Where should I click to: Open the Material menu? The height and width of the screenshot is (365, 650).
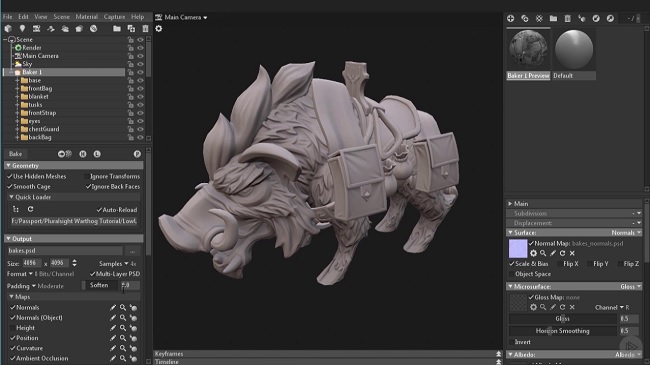(x=87, y=17)
